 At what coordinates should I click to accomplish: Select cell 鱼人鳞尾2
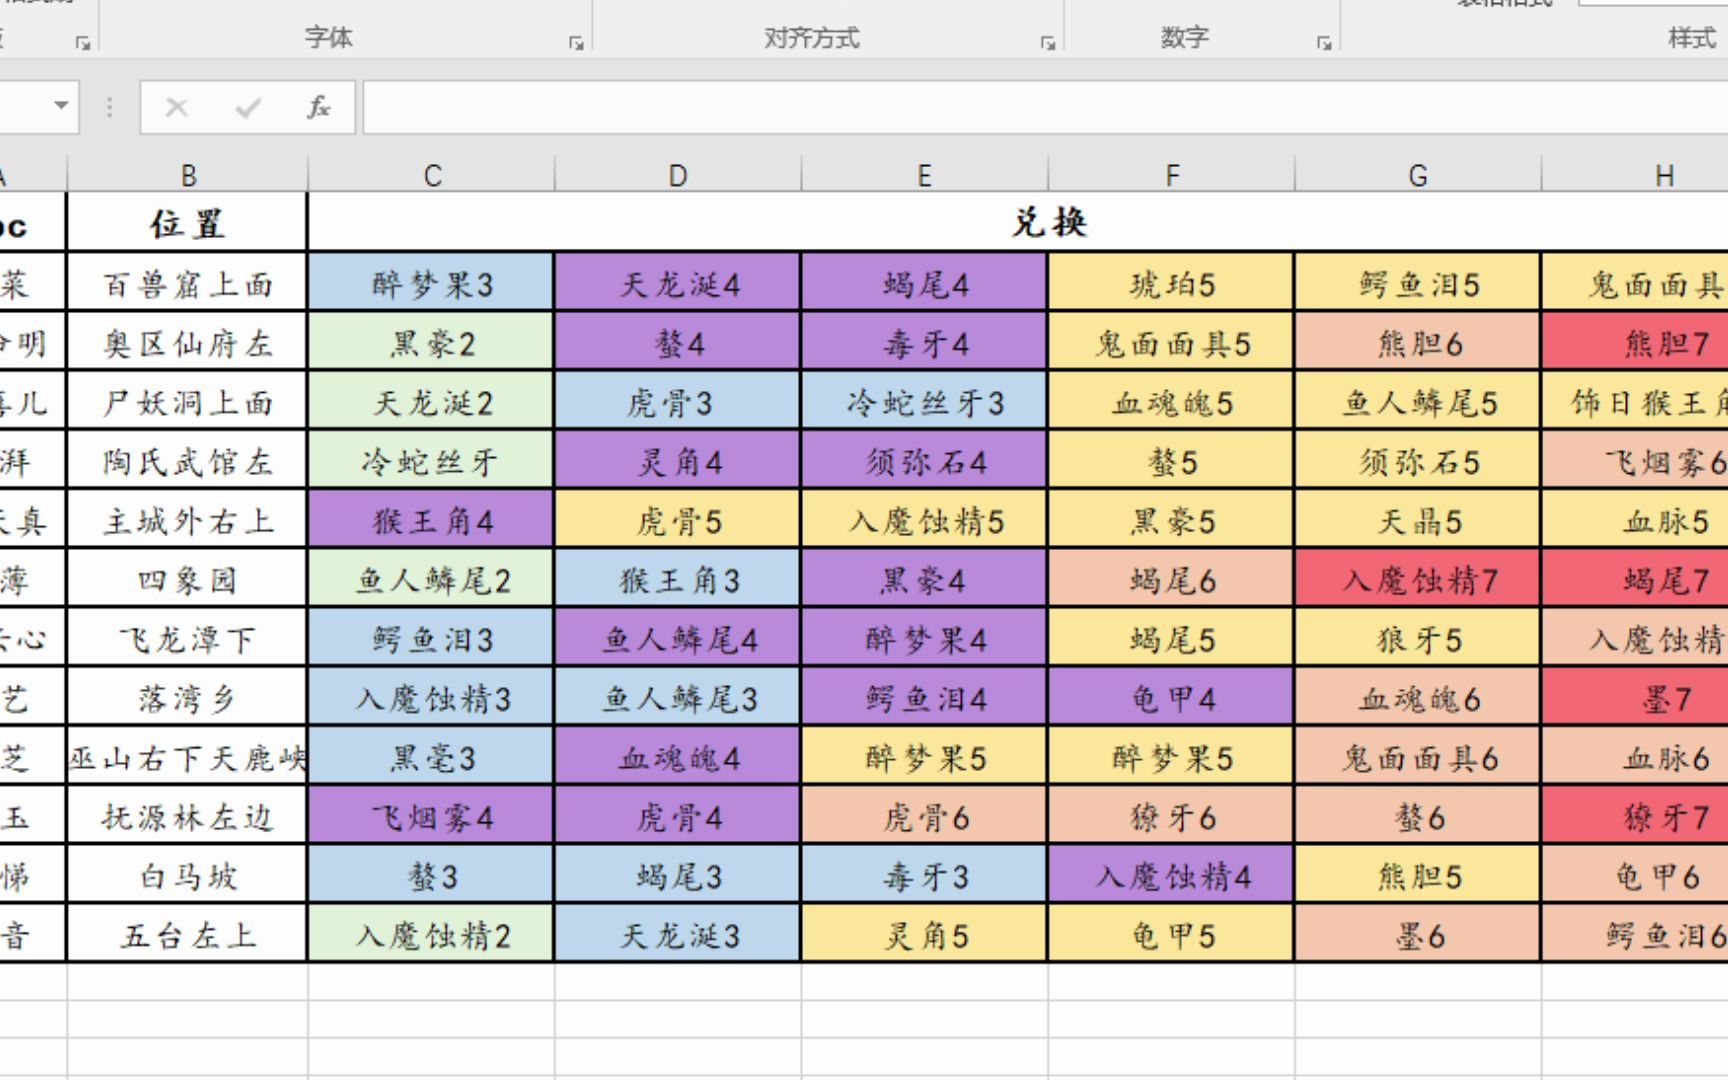pos(431,579)
